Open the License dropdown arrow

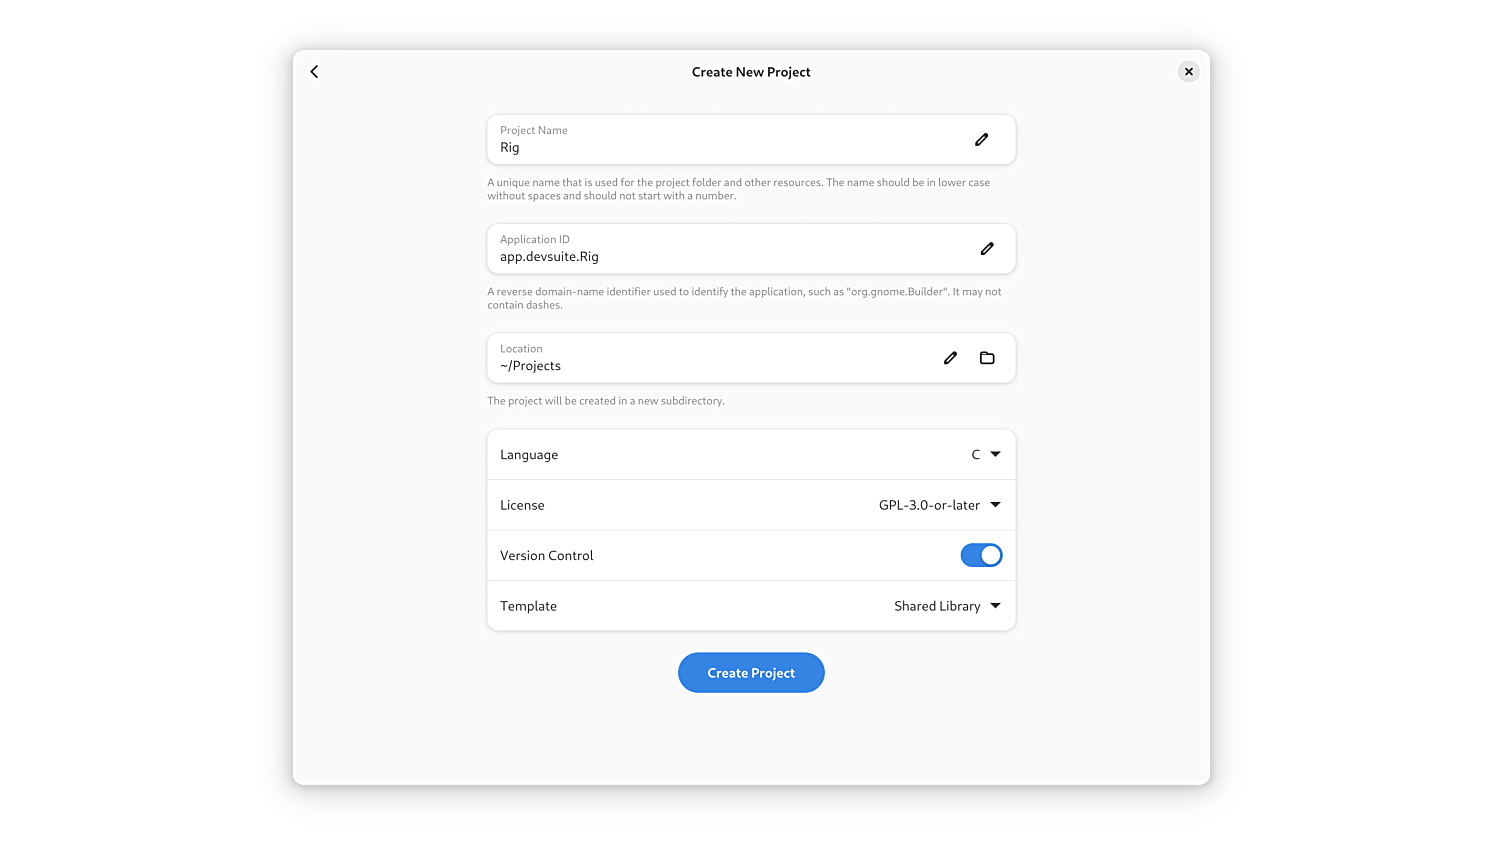[x=995, y=505]
